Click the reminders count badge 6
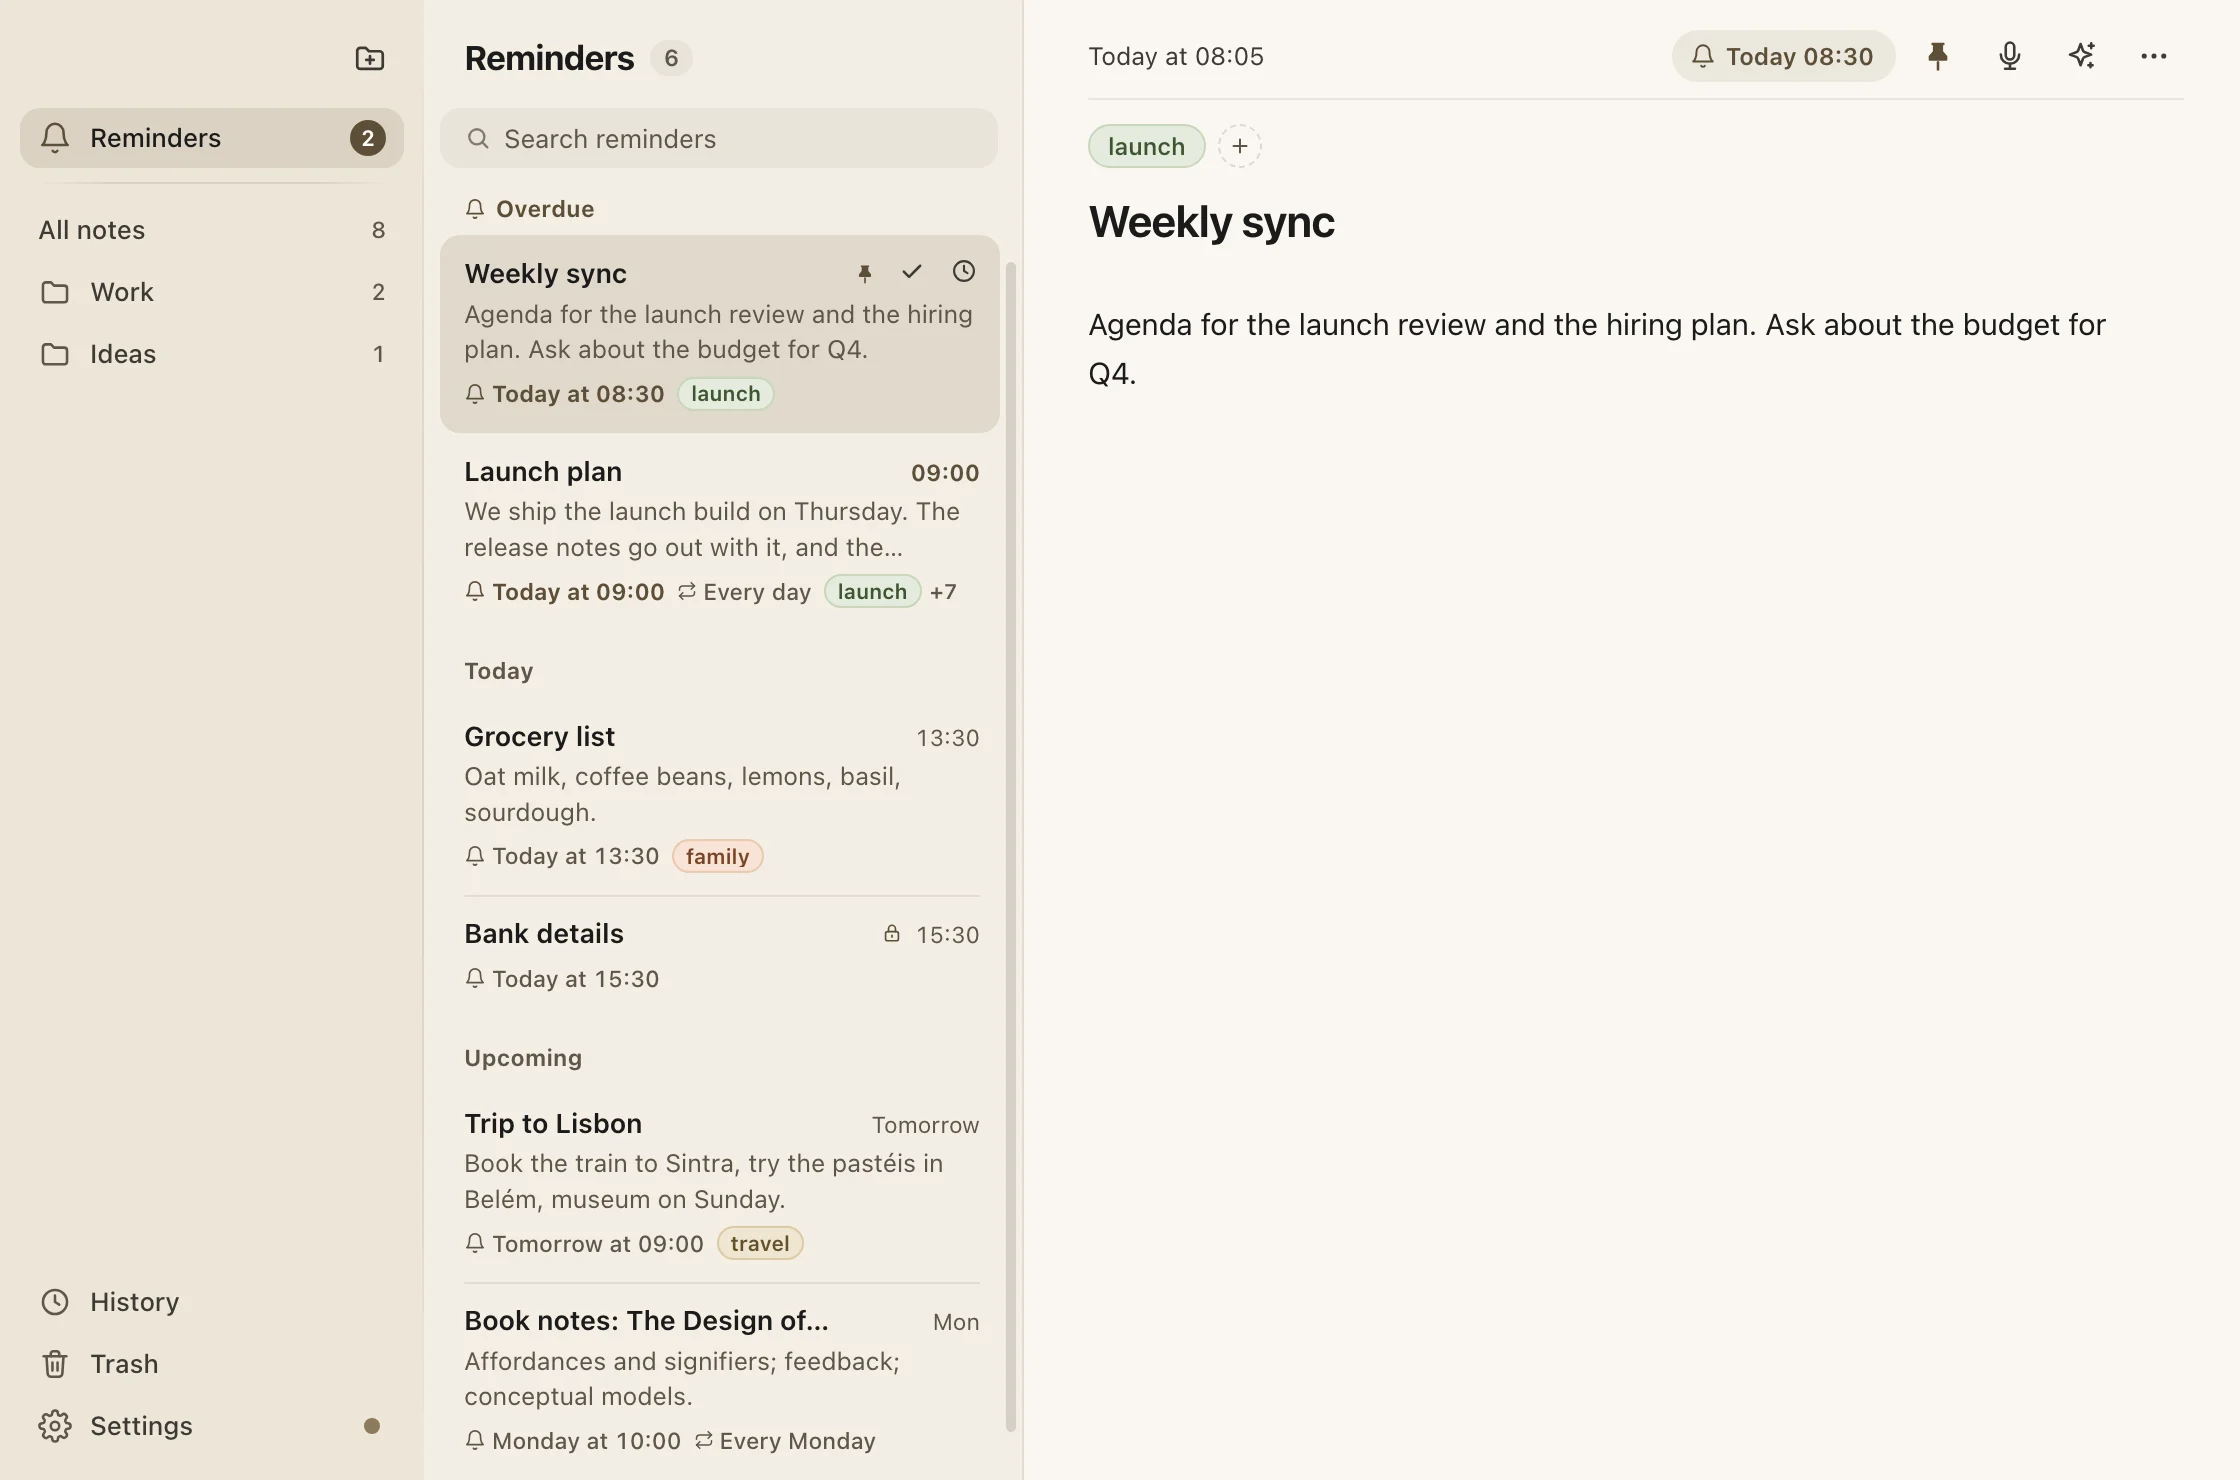 click(671, 58)
